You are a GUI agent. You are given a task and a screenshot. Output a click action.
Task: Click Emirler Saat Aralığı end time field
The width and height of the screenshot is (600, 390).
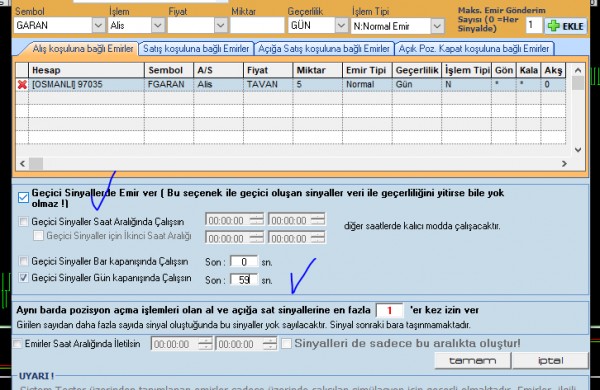point(246,344)
